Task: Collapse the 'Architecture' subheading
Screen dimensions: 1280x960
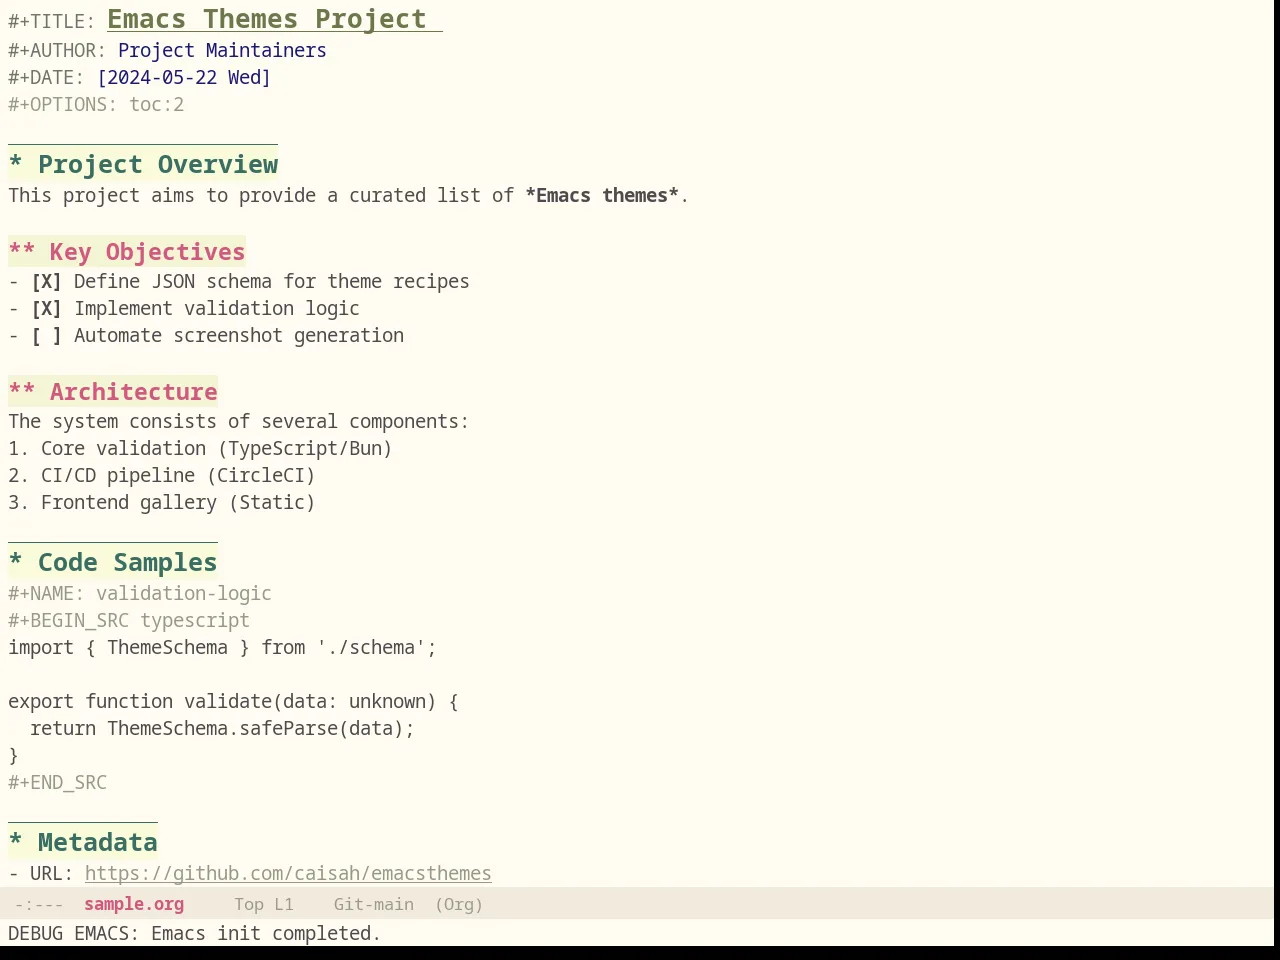Action: pyautogui.click(x=113, y=392)
